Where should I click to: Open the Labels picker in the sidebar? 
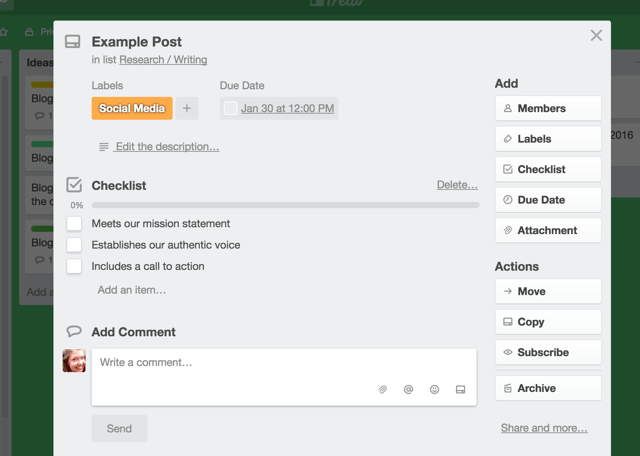(547, 139)
